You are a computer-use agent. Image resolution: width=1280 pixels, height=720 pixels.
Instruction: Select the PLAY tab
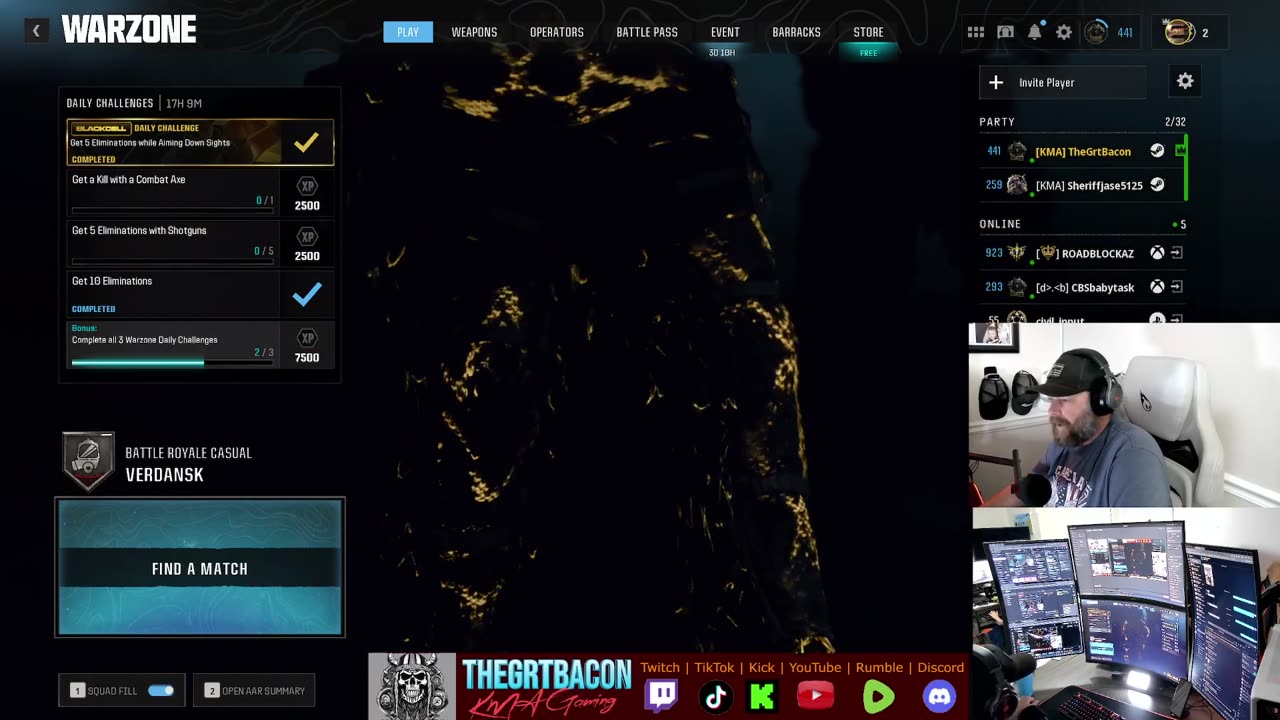click(x=408, y=32)
